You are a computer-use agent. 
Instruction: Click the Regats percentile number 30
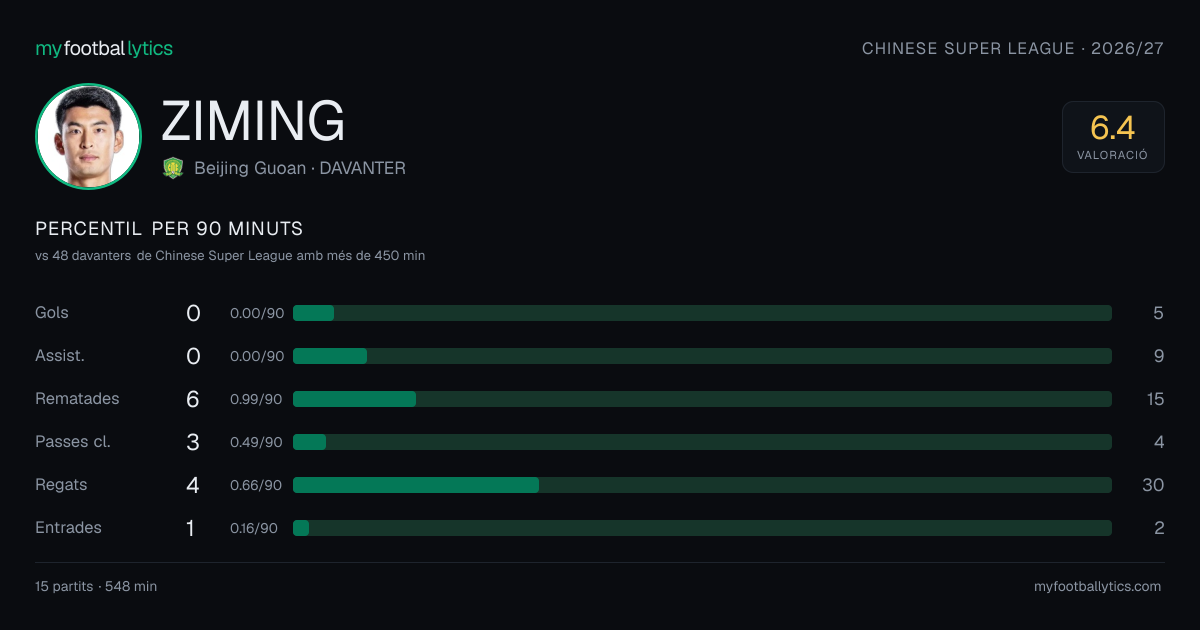pyautogui.click(x=1153, y=485)
